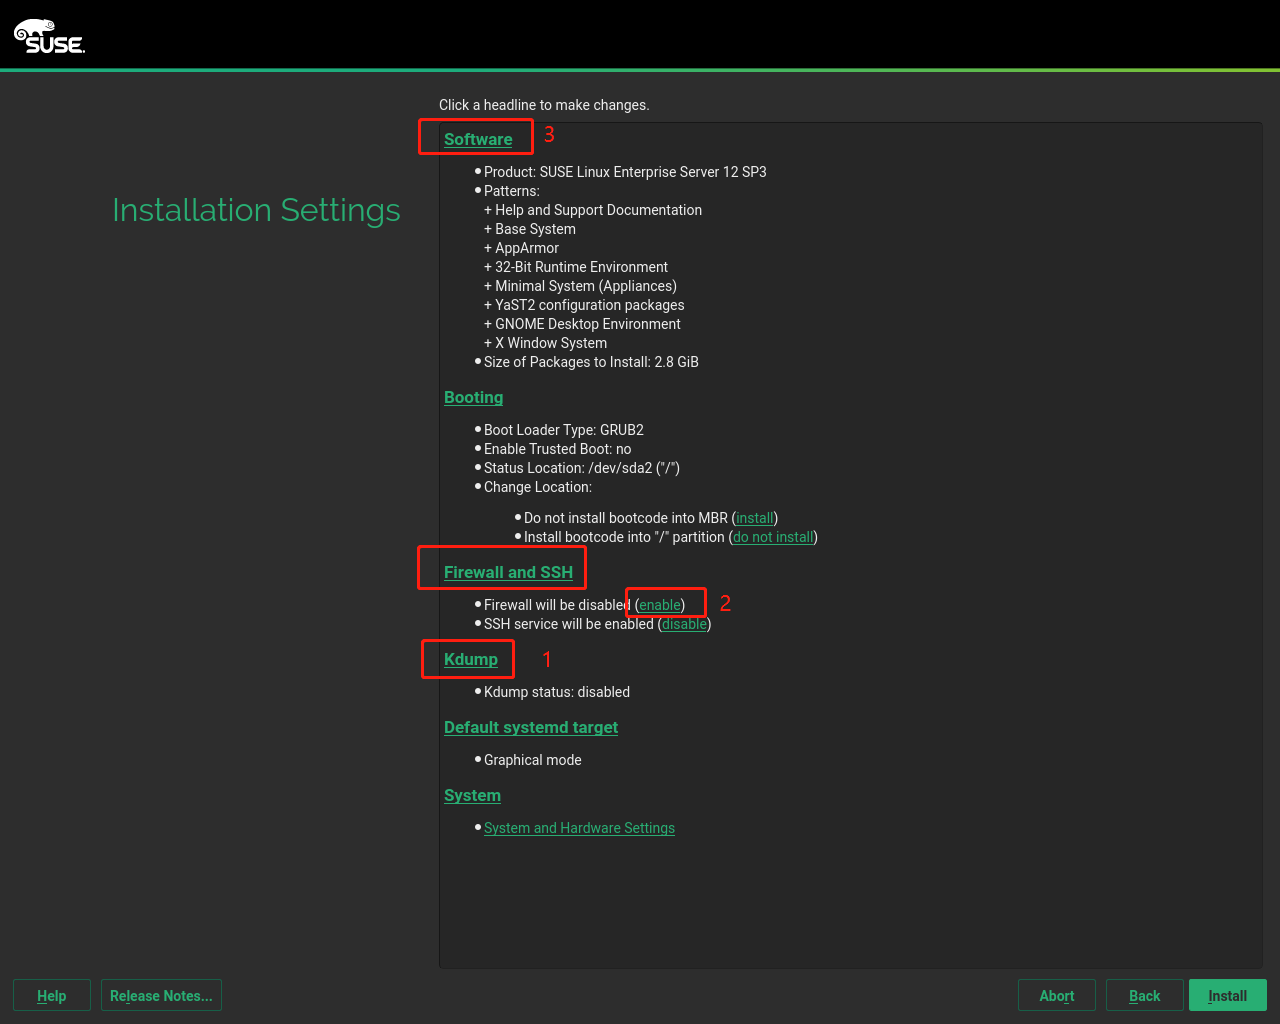Screen dimensions: 1280x1024
Task: Select text 'Product: SUSE Linux Enterprise Server 12 SP3'
Action: (625, 172)
